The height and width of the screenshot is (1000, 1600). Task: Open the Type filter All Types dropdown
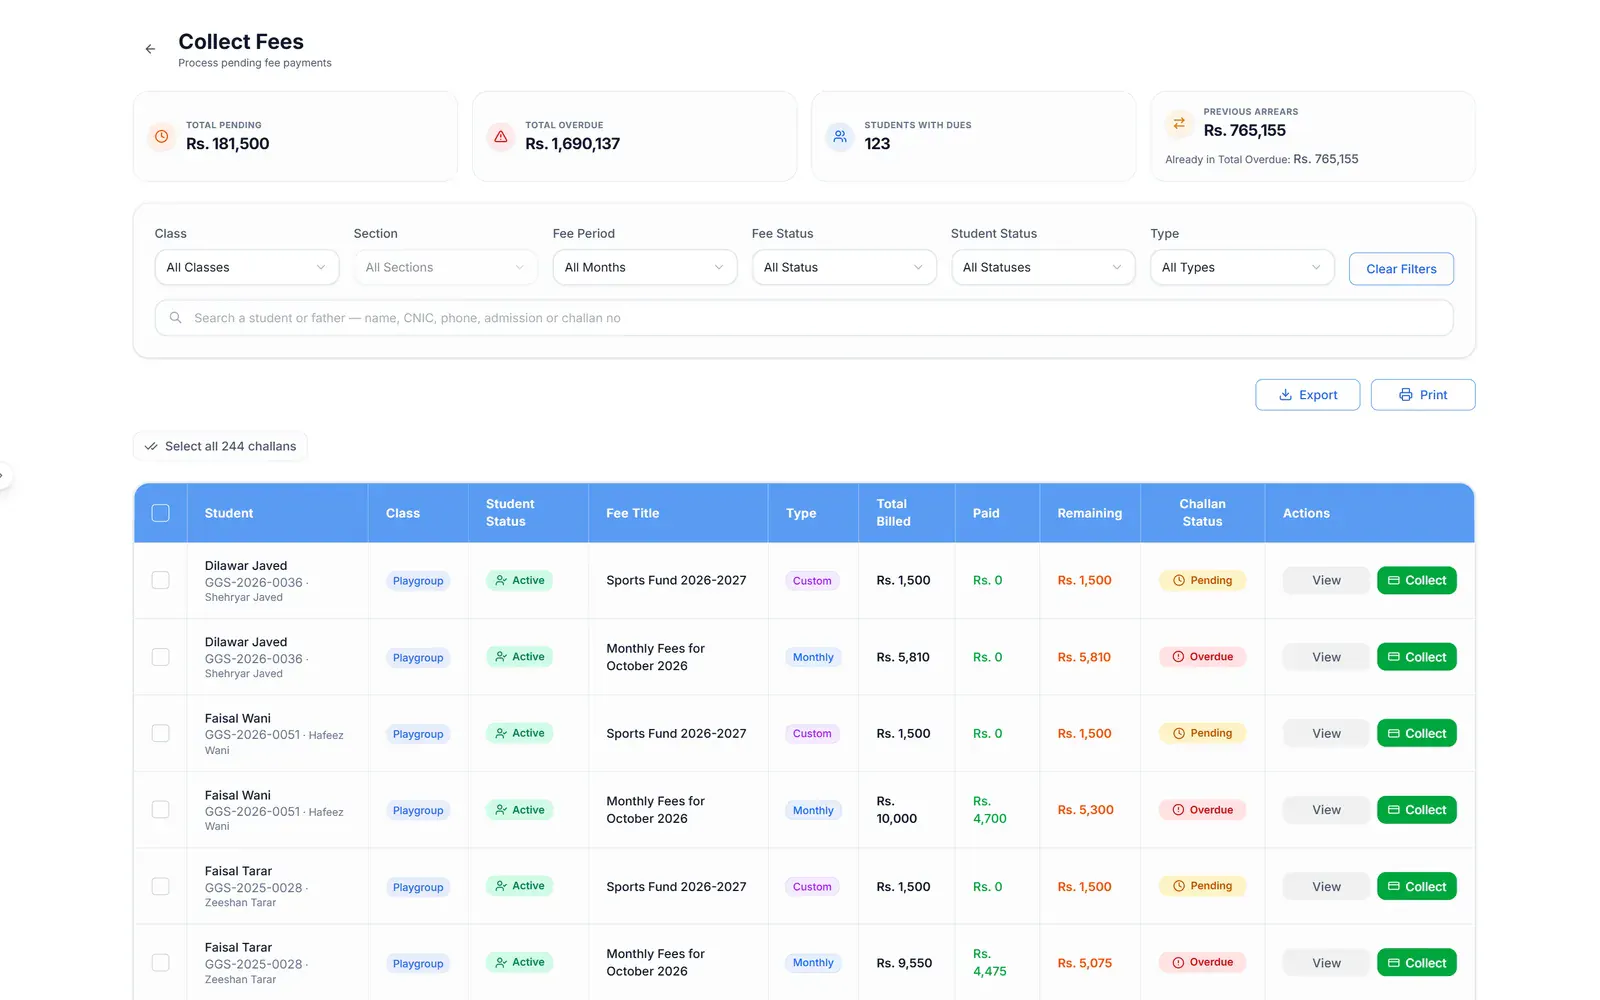pos(1242,267)
